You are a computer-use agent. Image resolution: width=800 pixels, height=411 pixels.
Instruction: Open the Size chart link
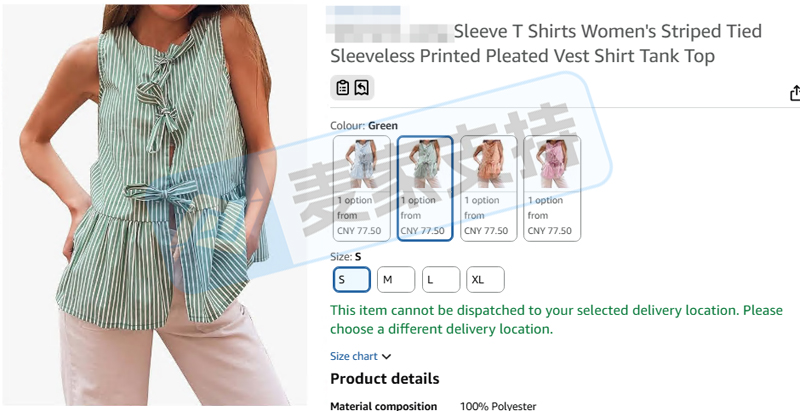point(354,356)
